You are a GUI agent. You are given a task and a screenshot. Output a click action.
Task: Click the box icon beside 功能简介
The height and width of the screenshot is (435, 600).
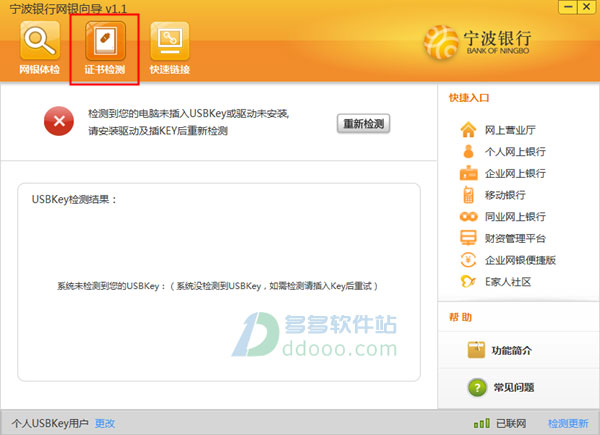pos(476,350)
